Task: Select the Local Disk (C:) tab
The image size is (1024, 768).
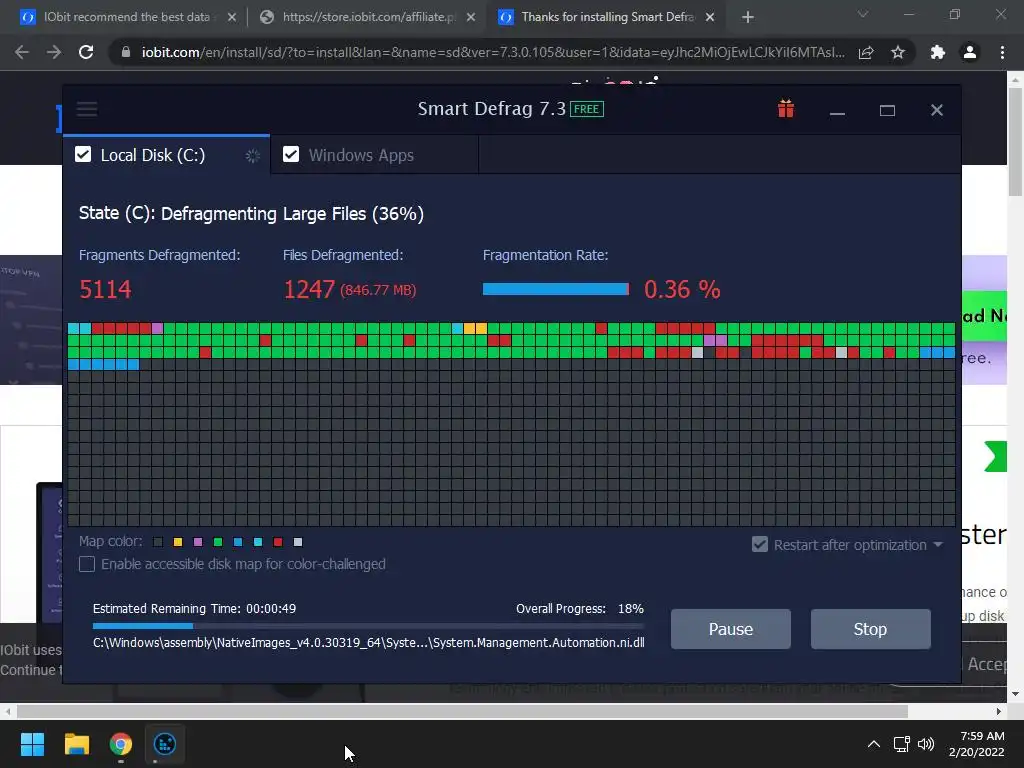Action: 167,155
